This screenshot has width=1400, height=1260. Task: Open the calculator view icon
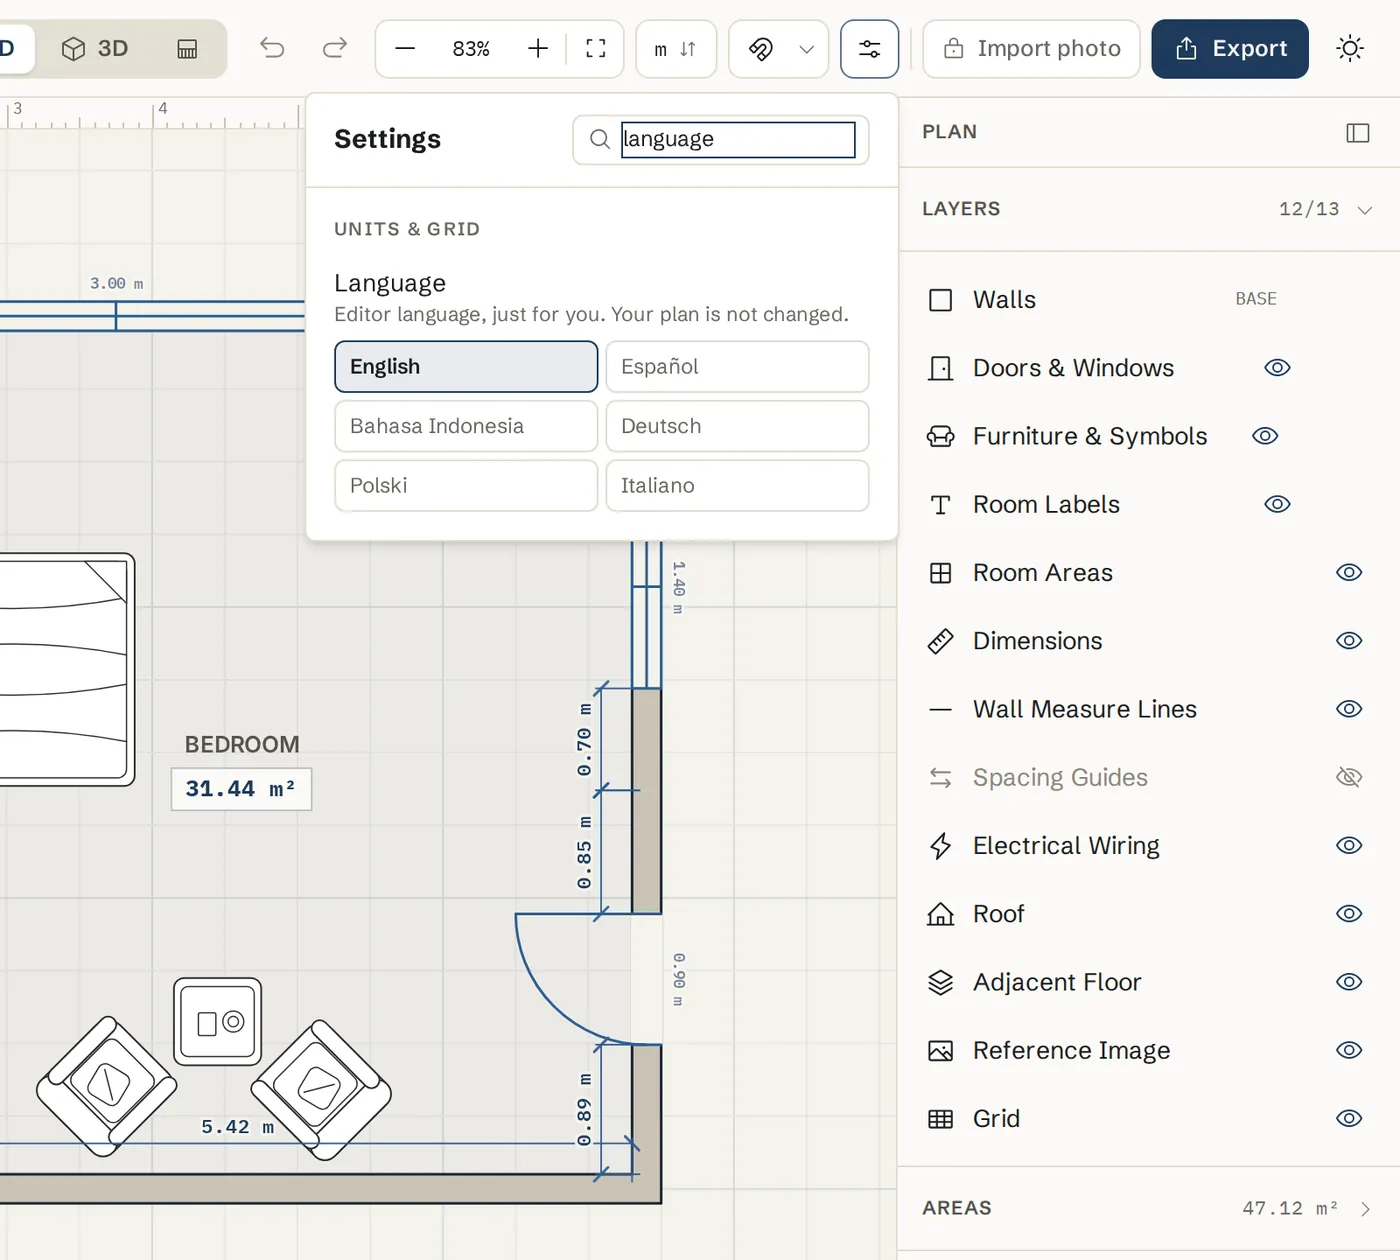(187, 49)
